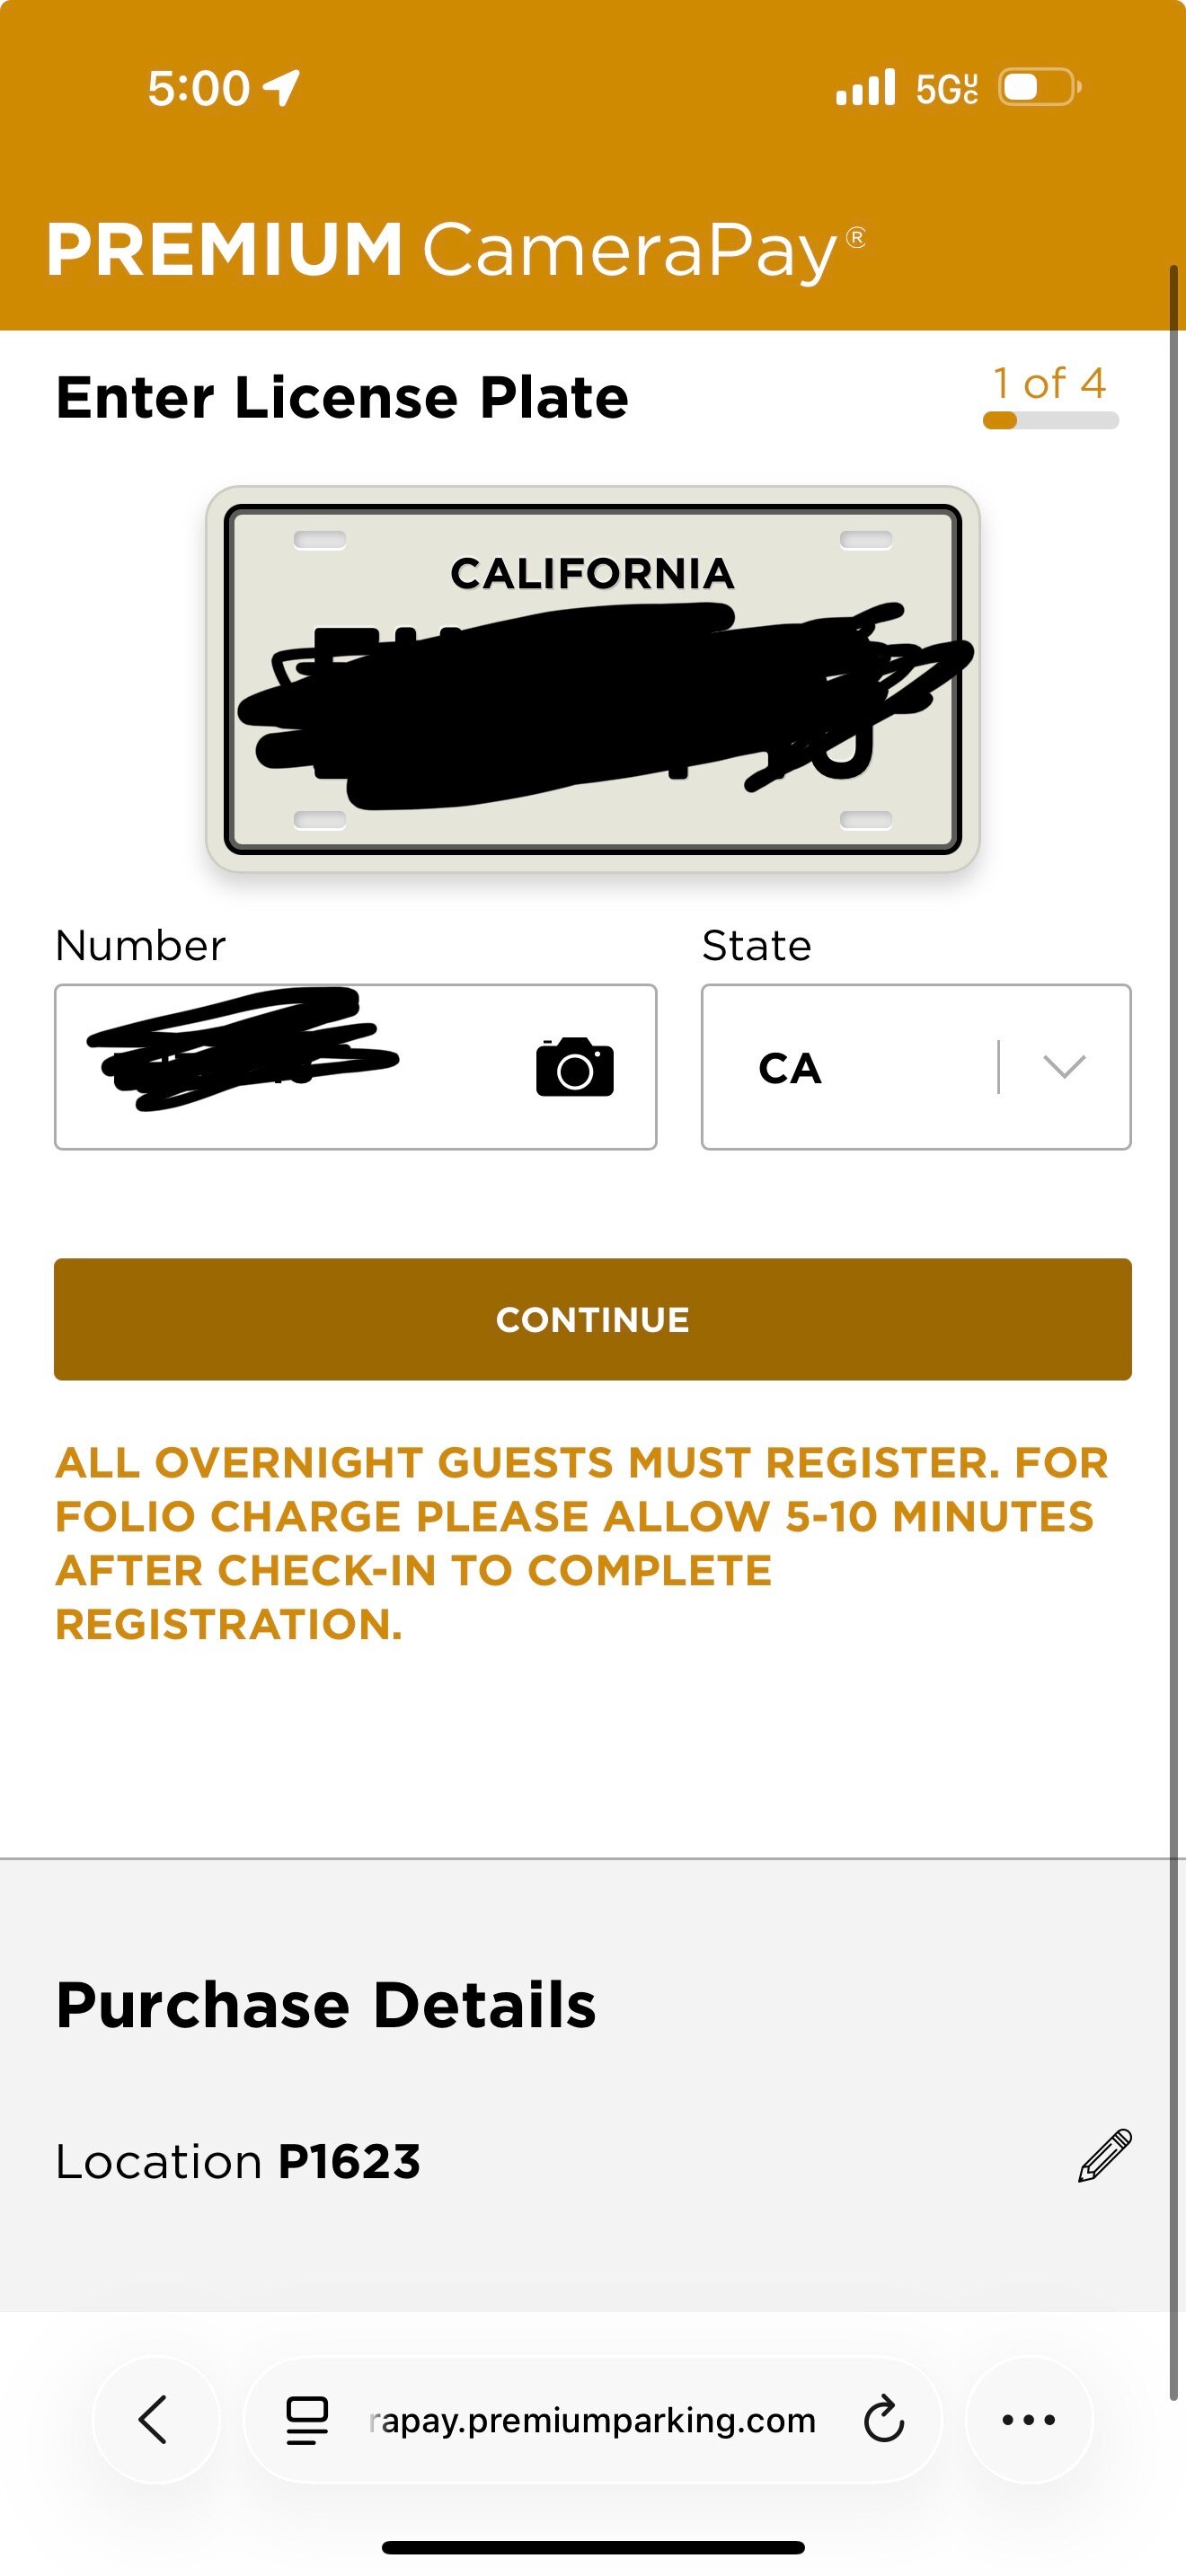Open the browser three-dots more menu
The image size is (1186, 2576).
tap(1028, 2420)
